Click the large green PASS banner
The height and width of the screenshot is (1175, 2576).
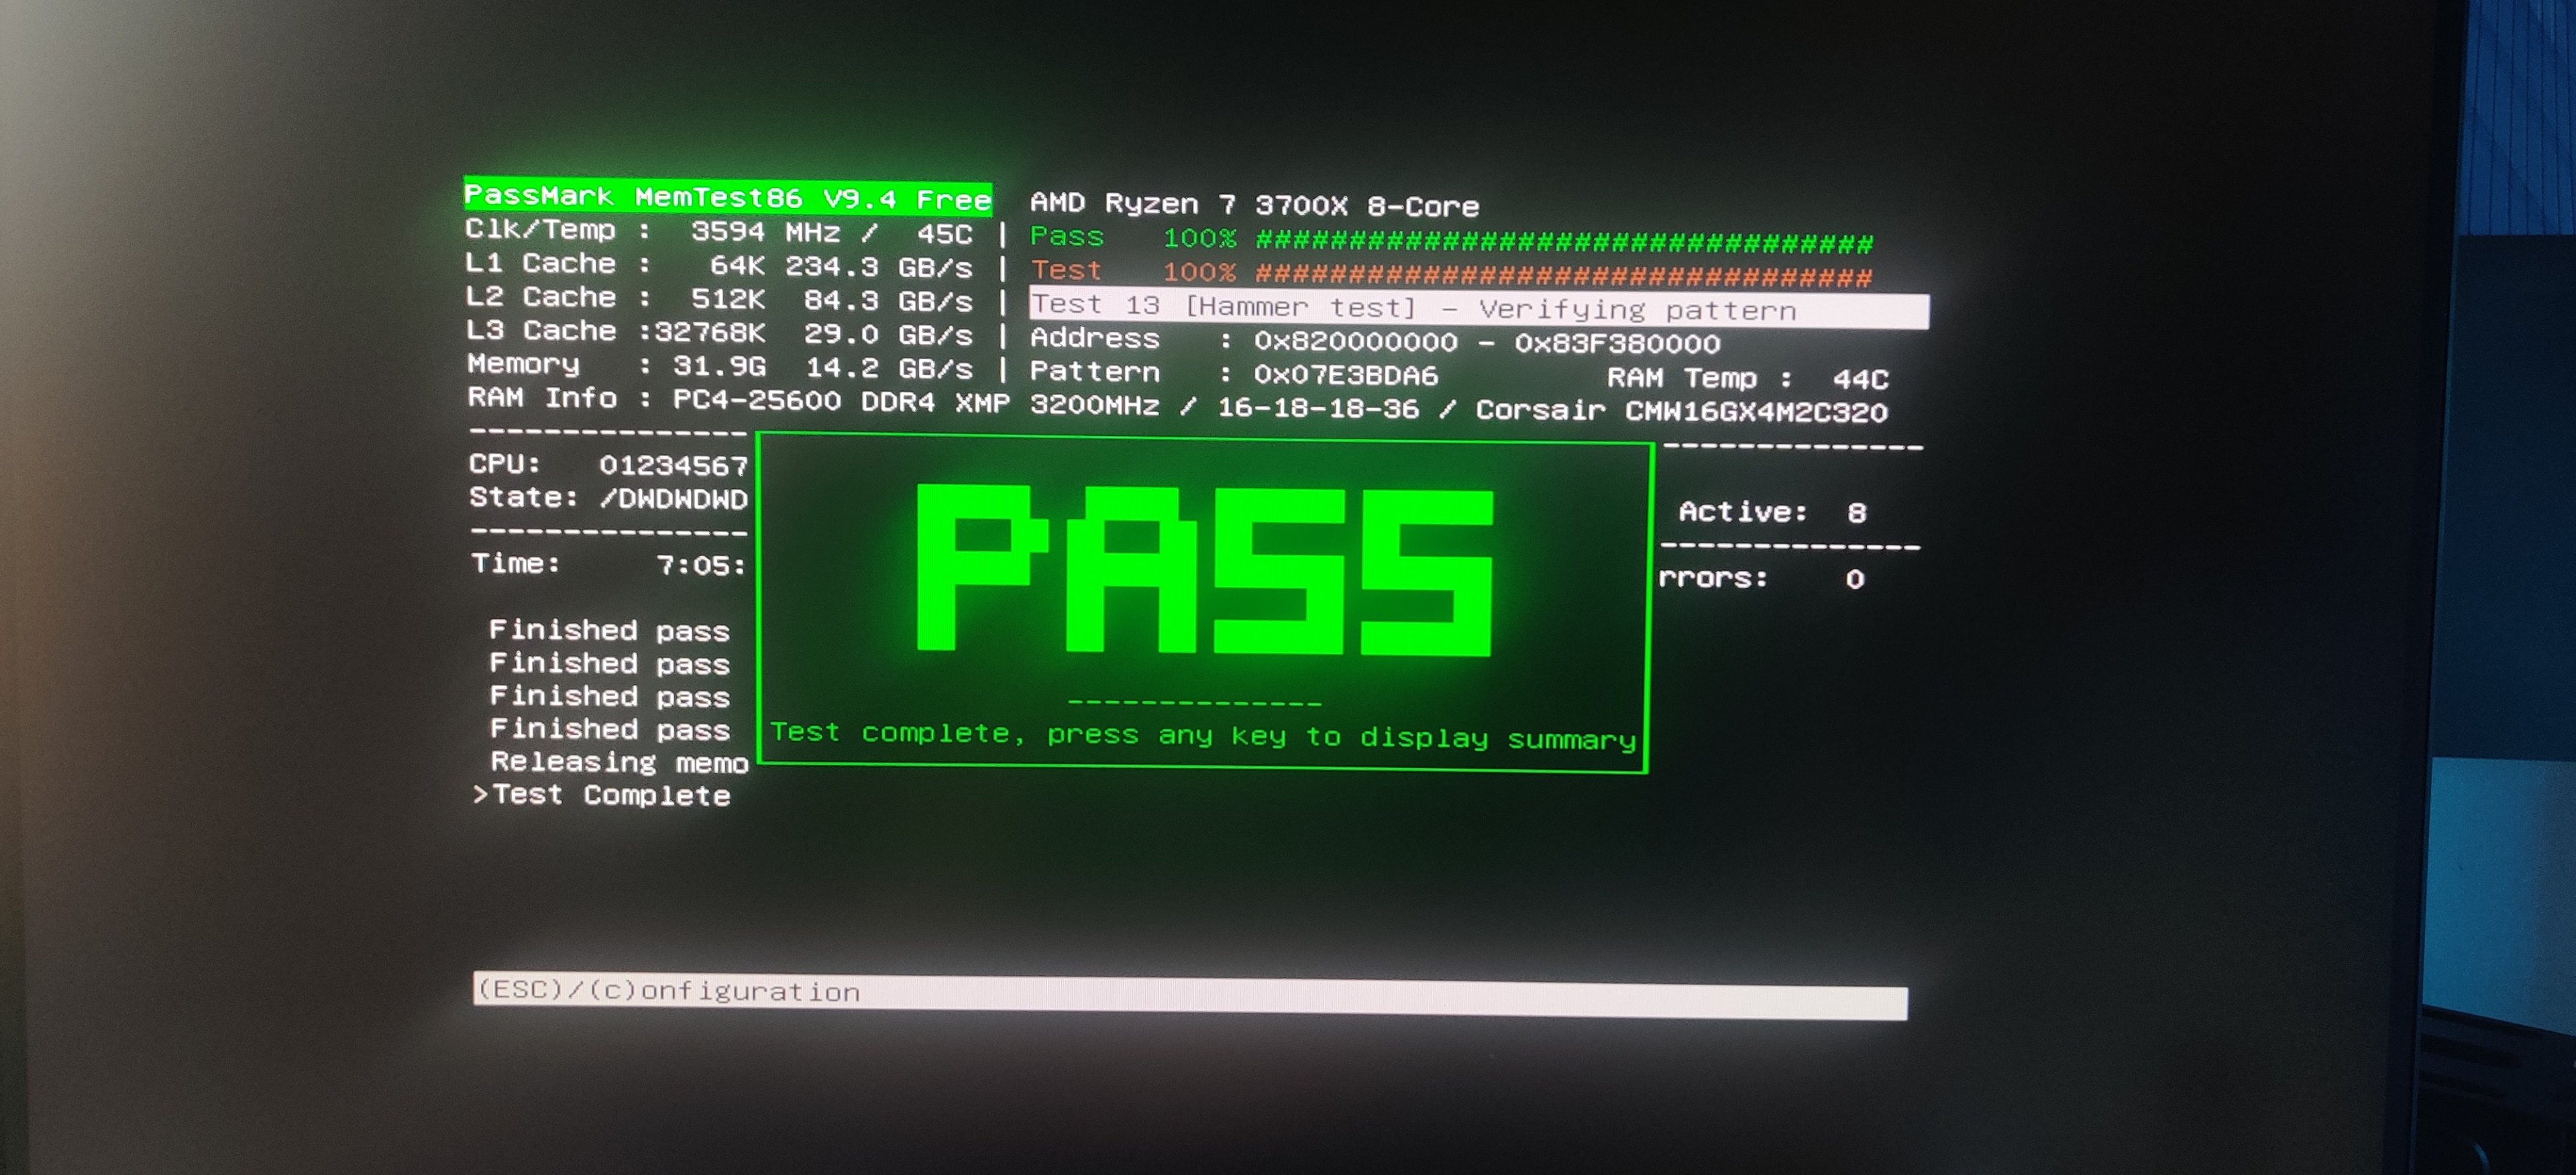click(x=1204, y=569)
